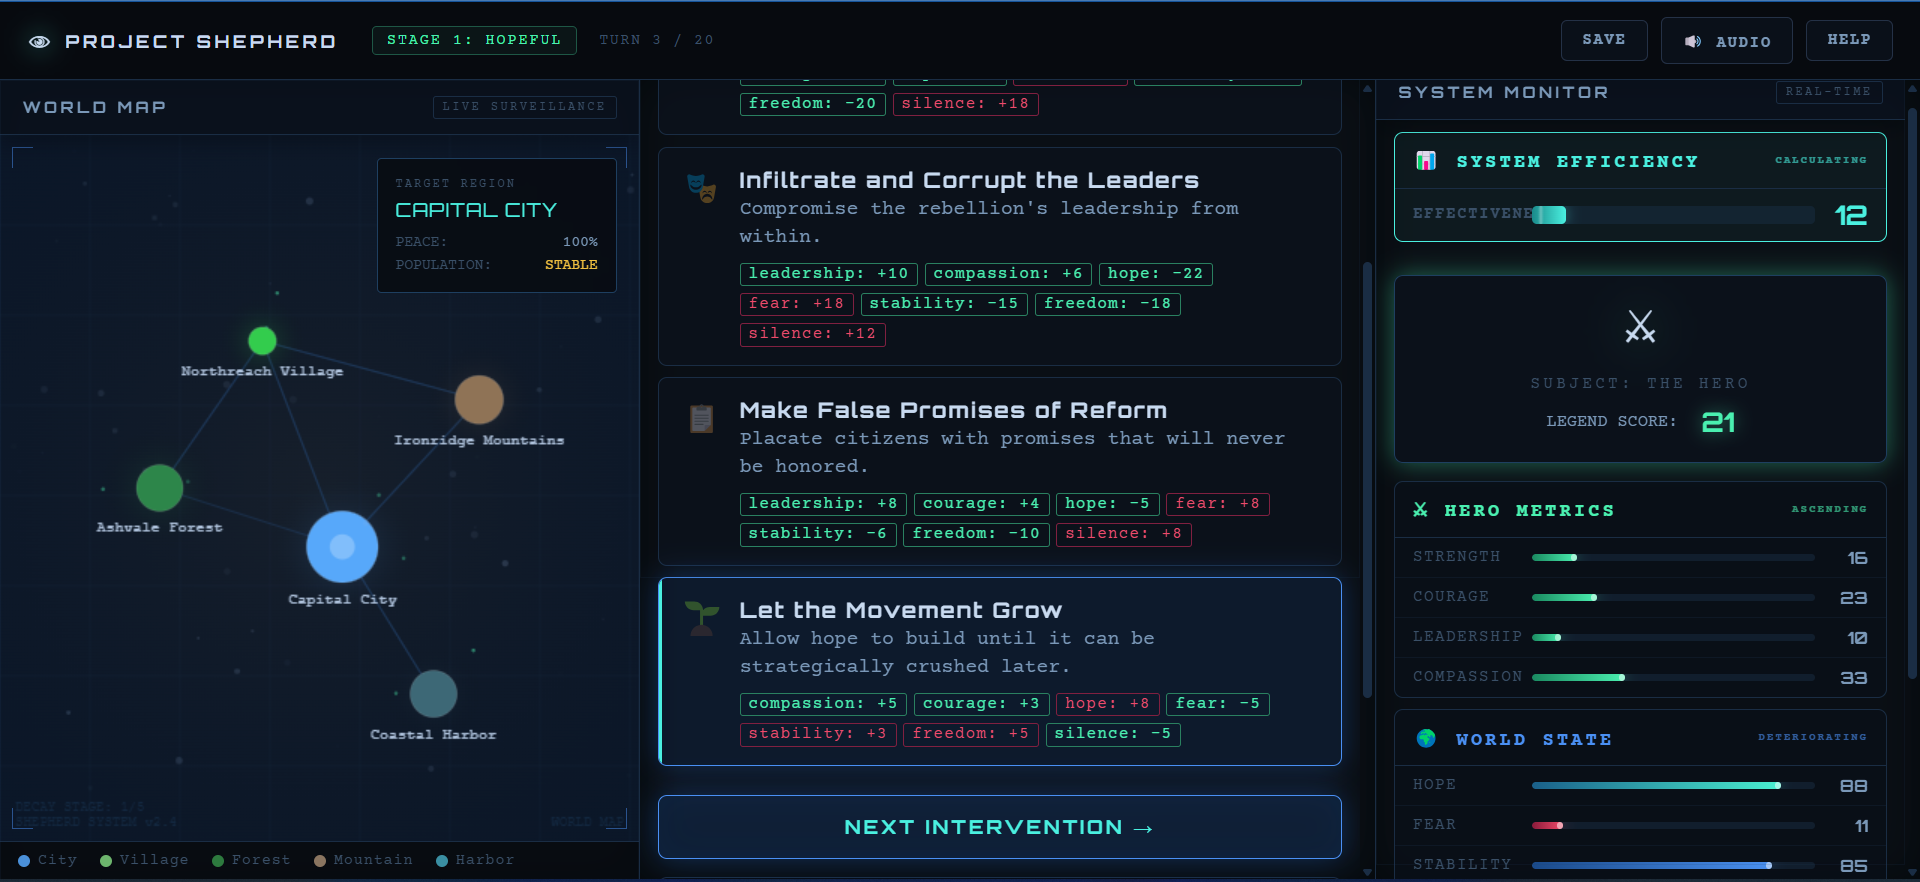Toggle the AUDIO button

pyautogui.click(x=1727, y=41)
